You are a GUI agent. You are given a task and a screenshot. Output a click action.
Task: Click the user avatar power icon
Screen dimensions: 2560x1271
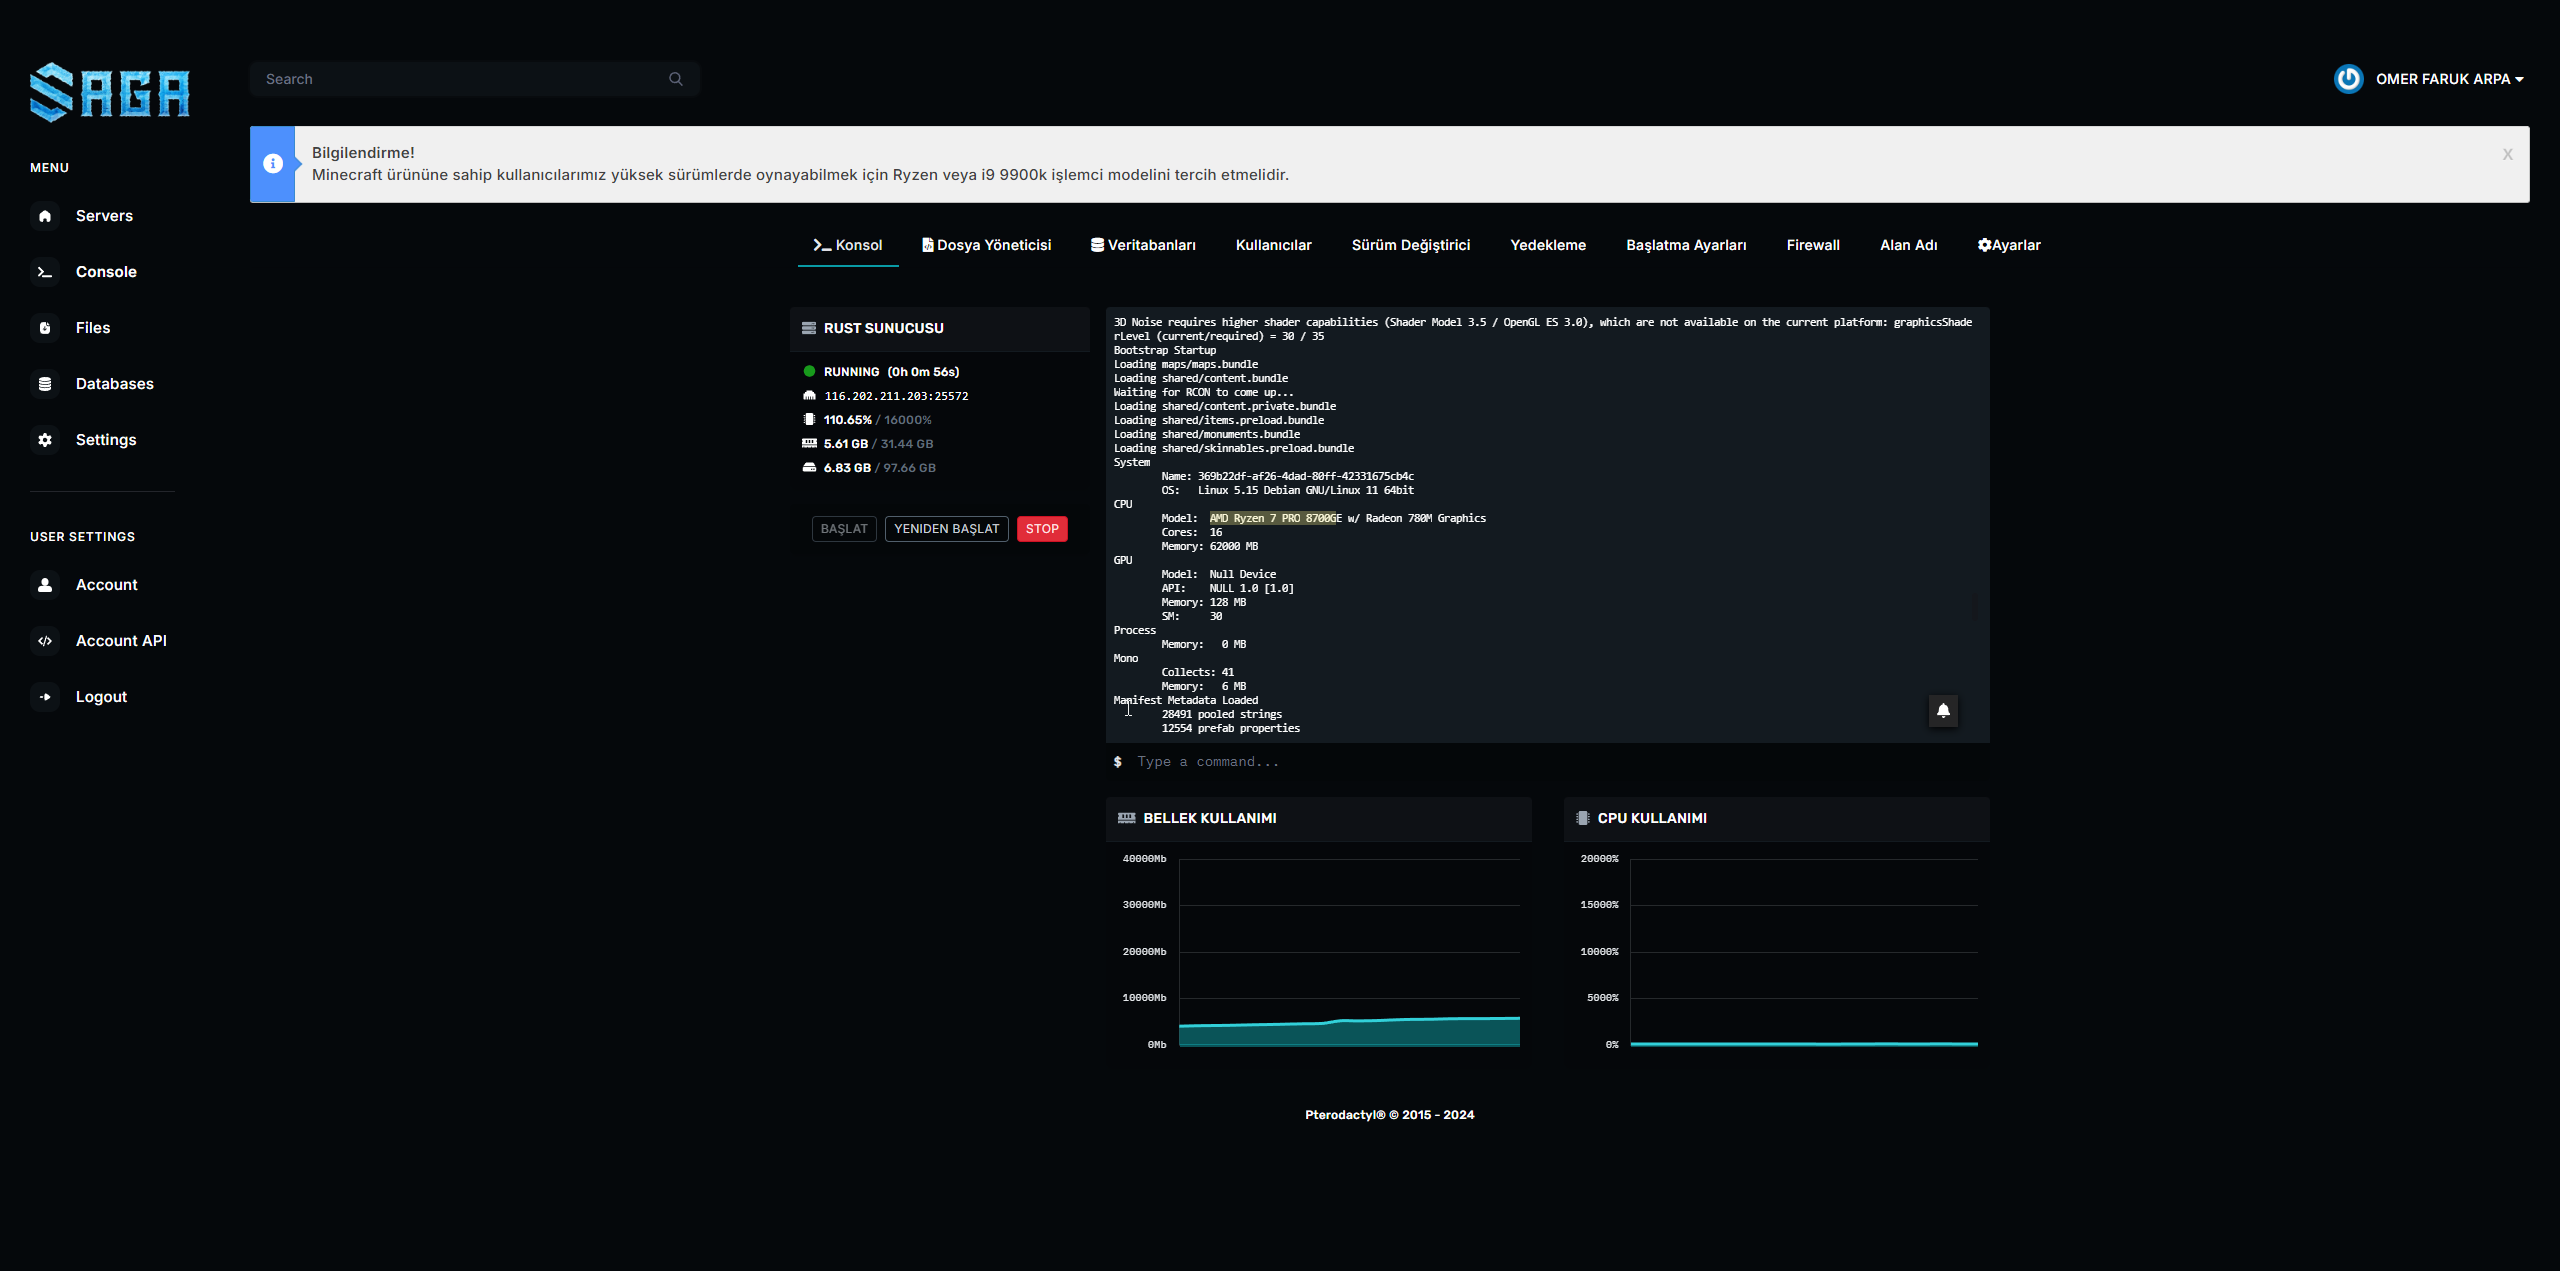[2348, 79]
